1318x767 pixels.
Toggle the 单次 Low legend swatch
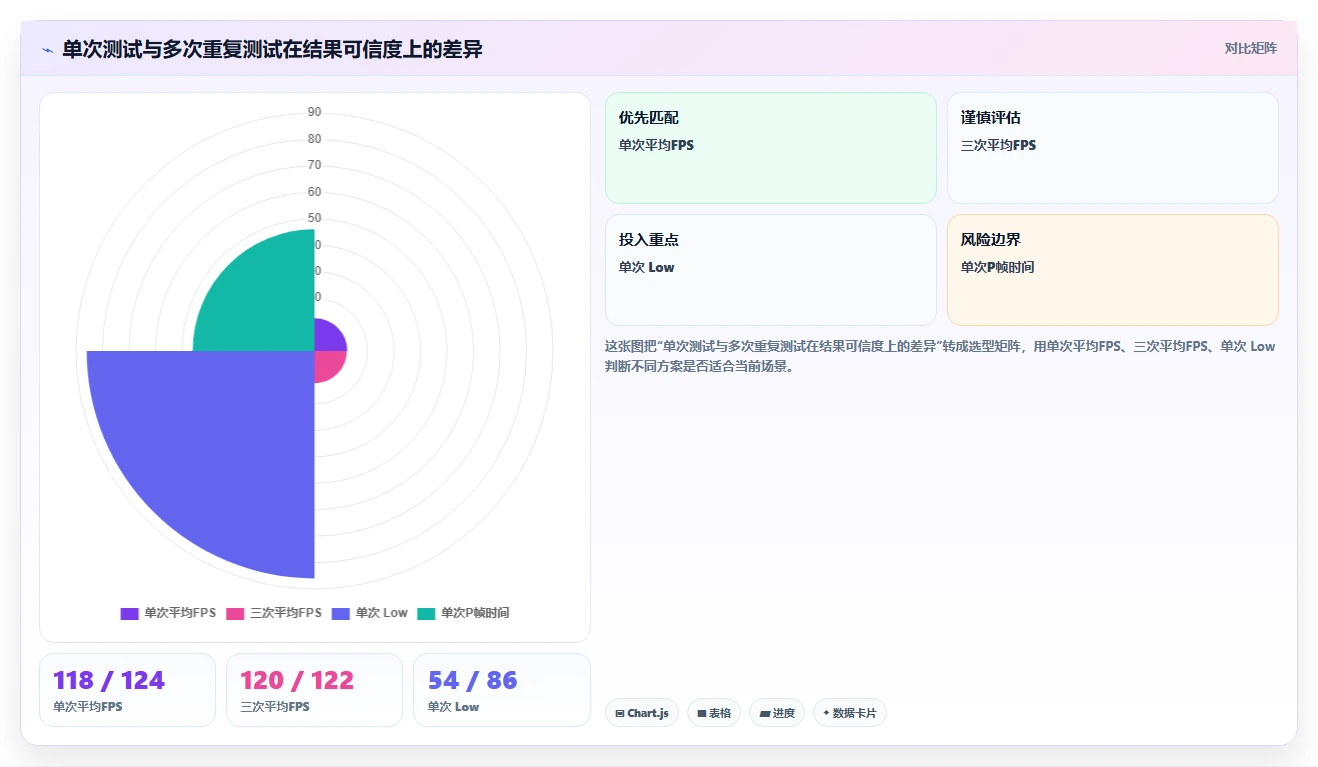pos(341,613)
